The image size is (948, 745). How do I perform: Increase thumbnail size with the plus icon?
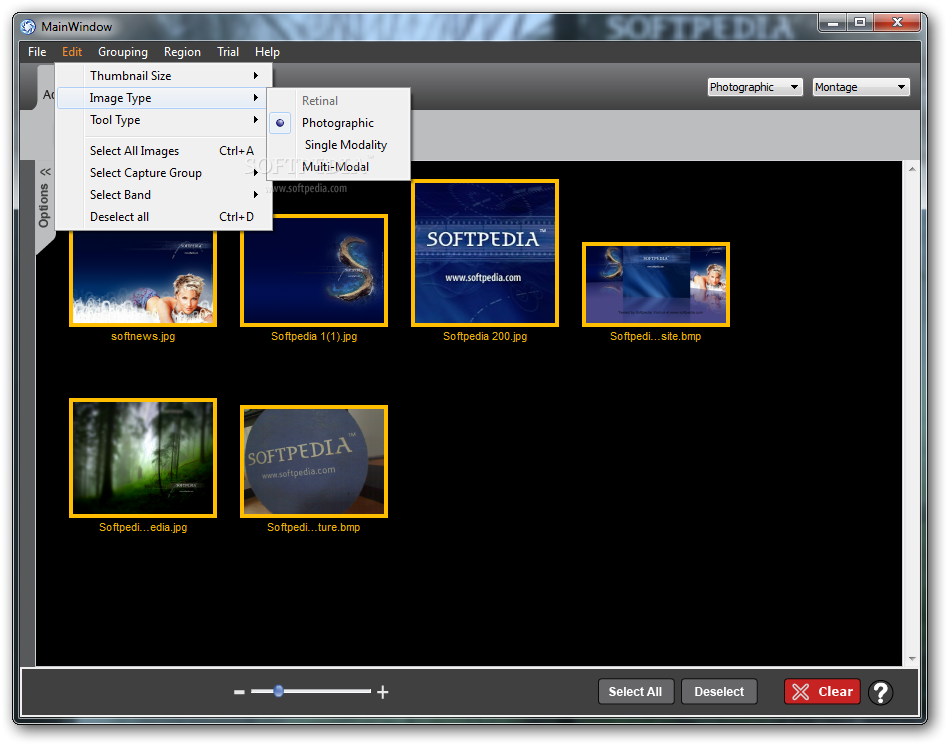(383, 692)
